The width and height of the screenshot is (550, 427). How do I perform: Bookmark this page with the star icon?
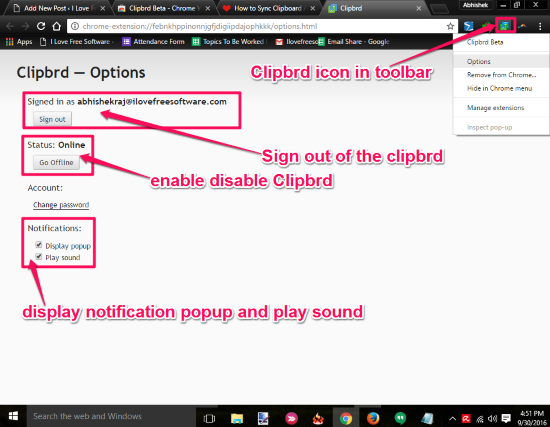coord(450,26)
